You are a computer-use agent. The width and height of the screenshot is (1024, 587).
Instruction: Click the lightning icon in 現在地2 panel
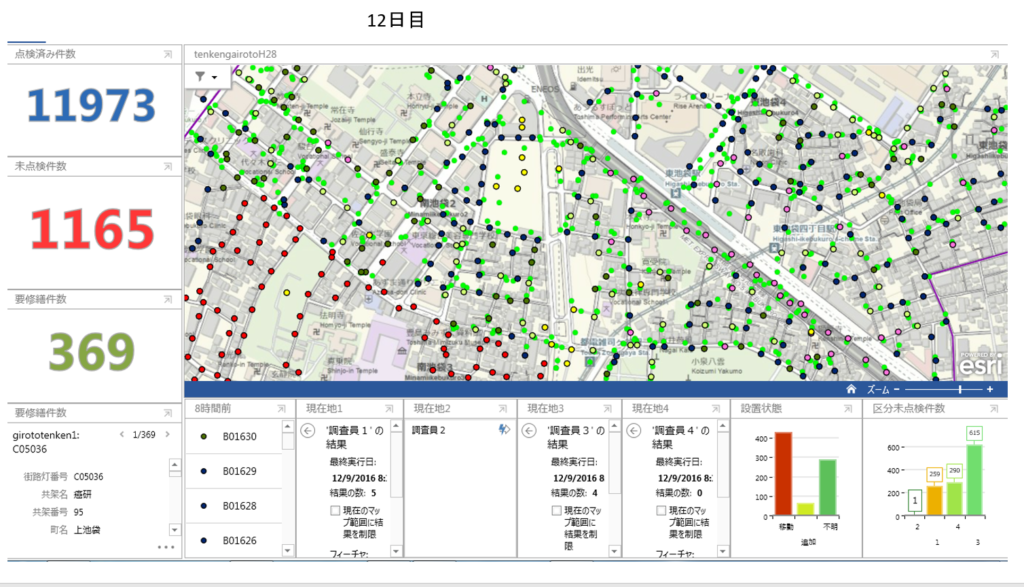tap(504, 429)
